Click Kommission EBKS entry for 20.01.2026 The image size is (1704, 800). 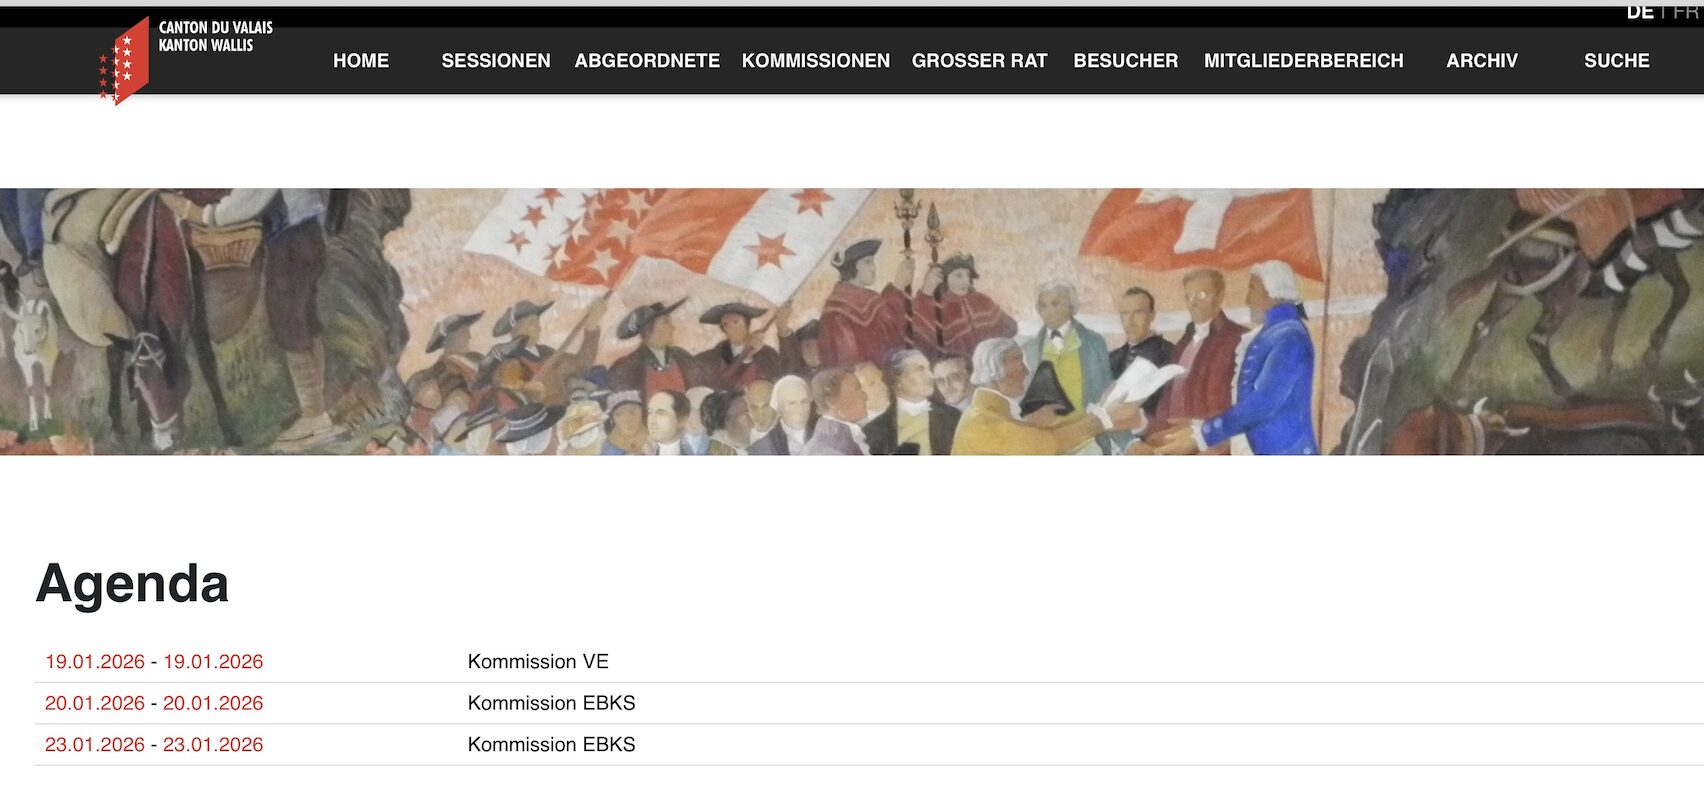coord(551,703)
